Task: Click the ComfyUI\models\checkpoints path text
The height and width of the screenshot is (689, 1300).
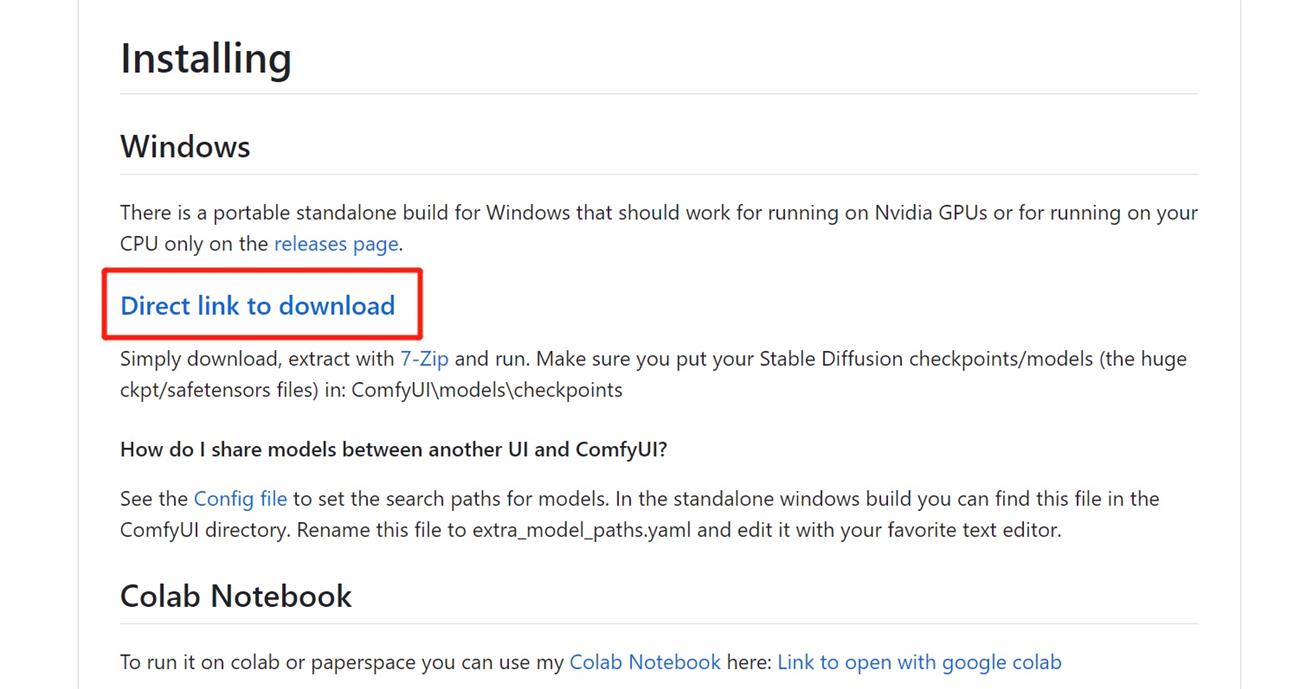Action: (487, 390)
